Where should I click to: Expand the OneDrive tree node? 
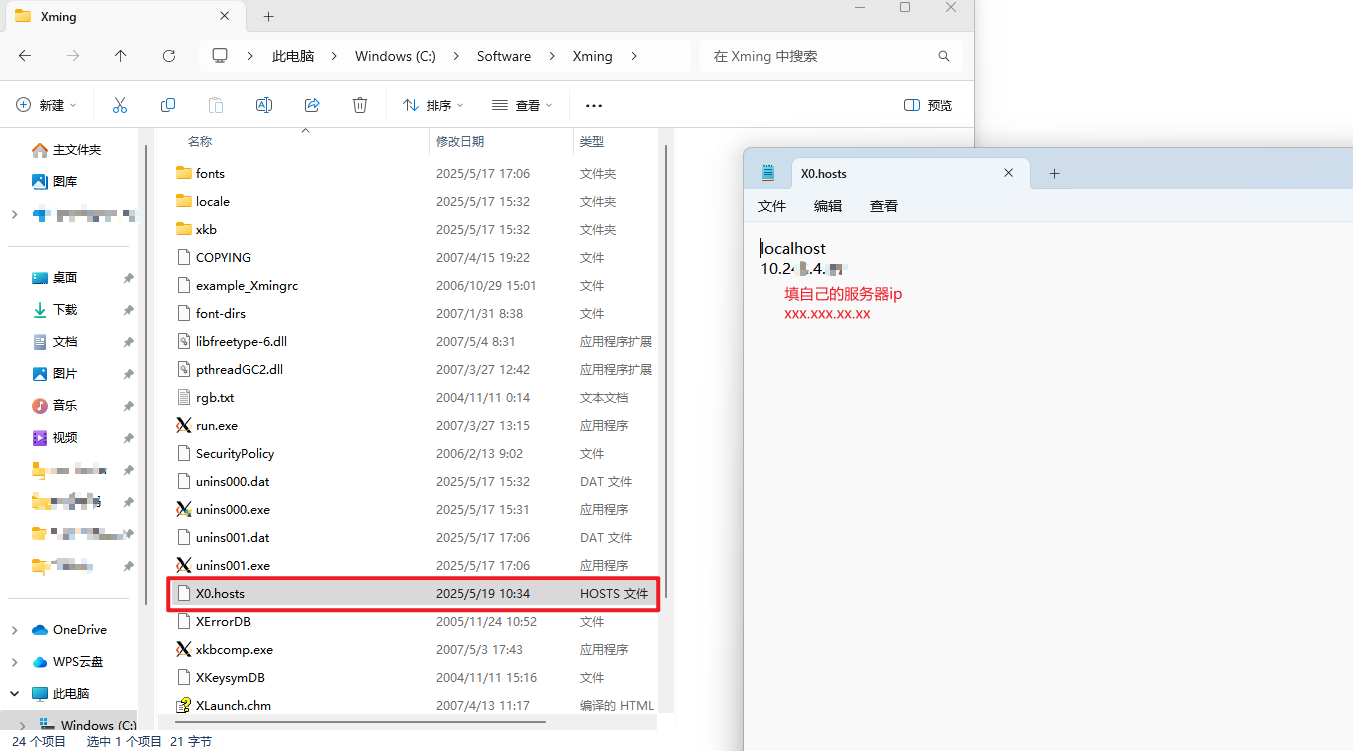[x=14, y=629]
